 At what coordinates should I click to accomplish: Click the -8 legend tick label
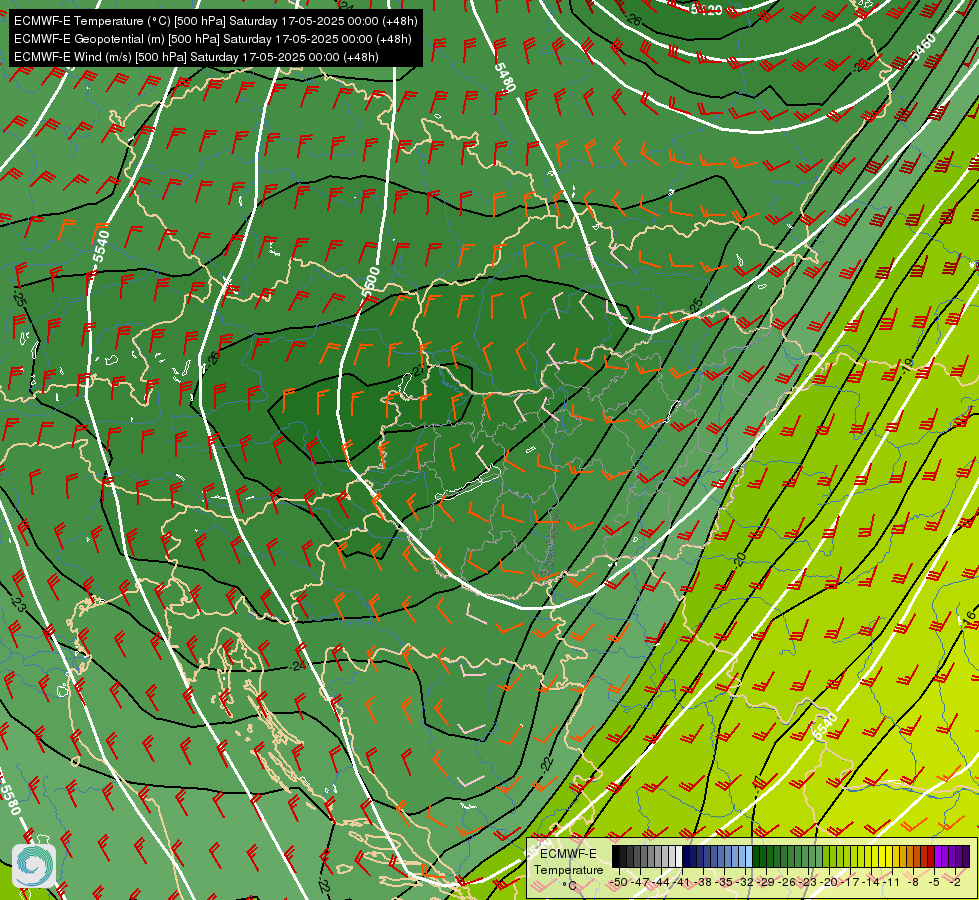click(913, 882)
